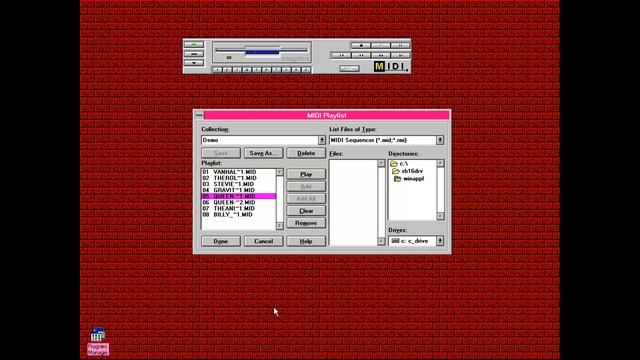Select 01 VANHAL~1.MID in the playlist
Viewport: 640px width, 360px height.
239,172
